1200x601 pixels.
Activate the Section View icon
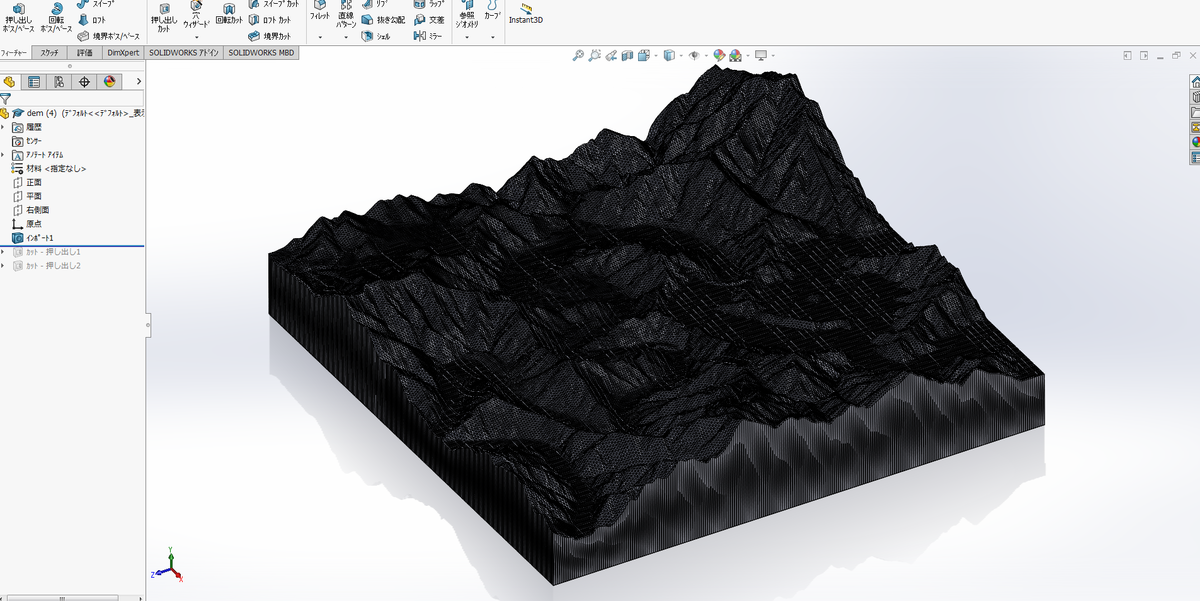point(627,56)
